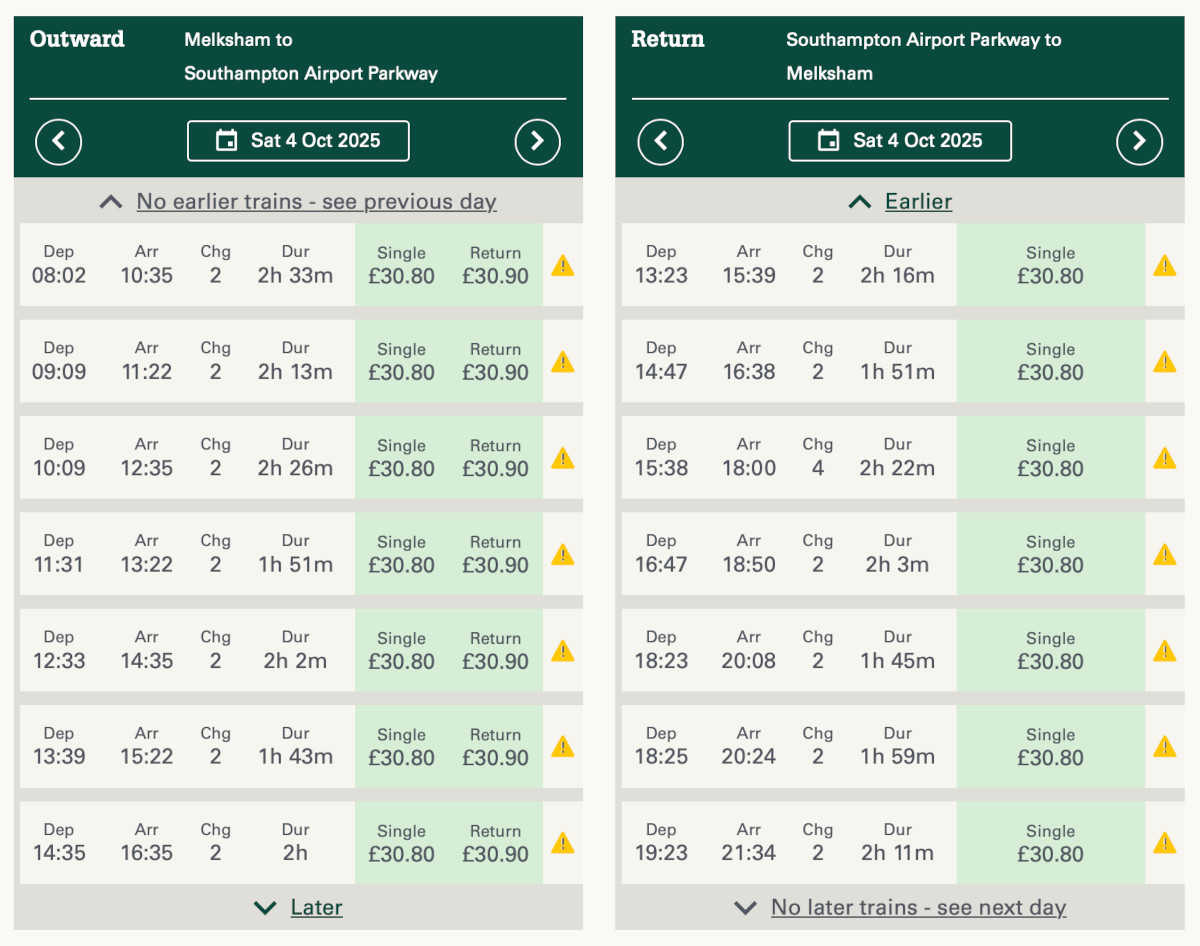Open Outward date picker Sat 4 Oct 2025
This screenshot has height=946, width=1200.
pos(298,141)
